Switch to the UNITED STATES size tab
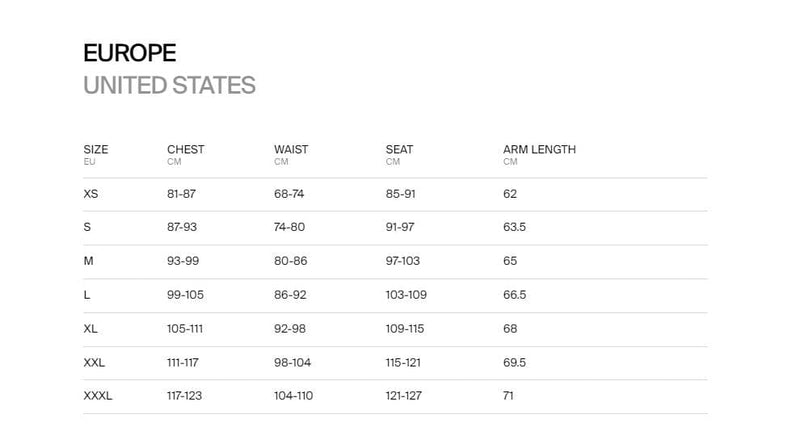Viewport: 800px width, 448px height. (x=169, y=85)
